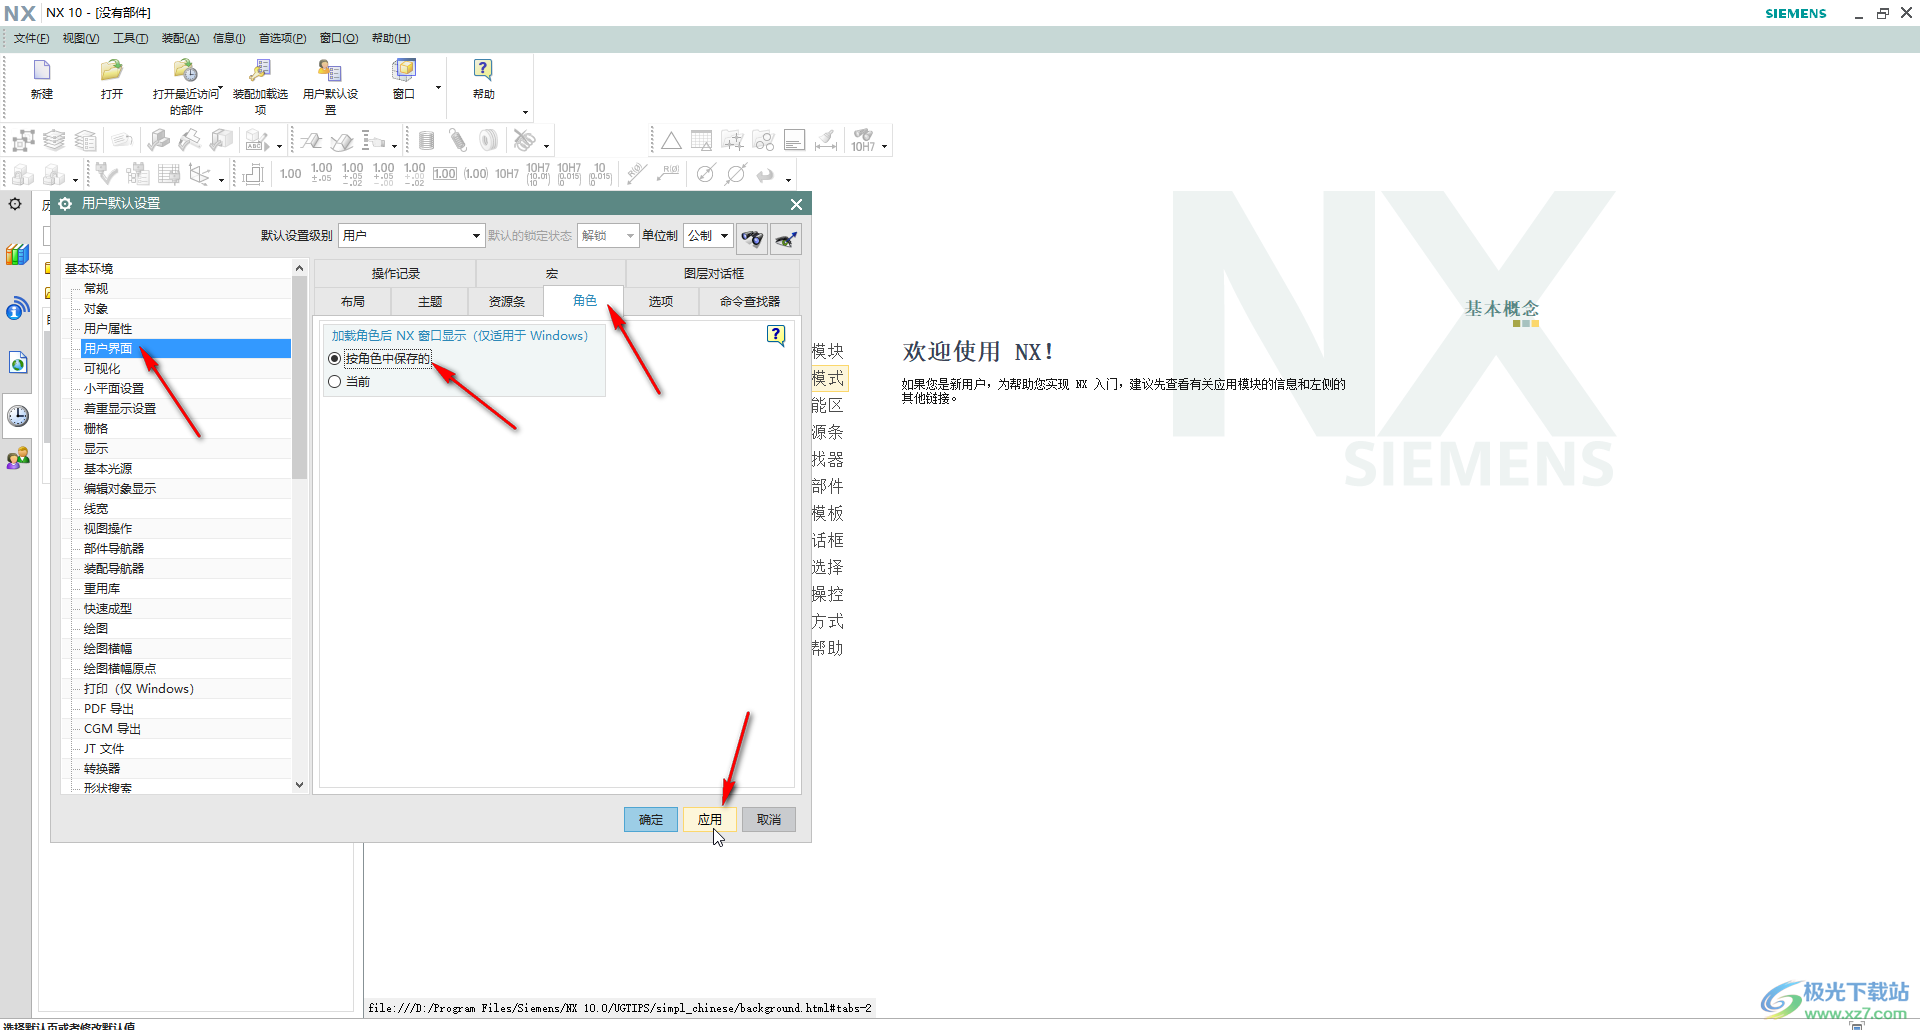The image size is (1920, 1030).
Task: Click the 确定 button
Action: click(651, 820)
